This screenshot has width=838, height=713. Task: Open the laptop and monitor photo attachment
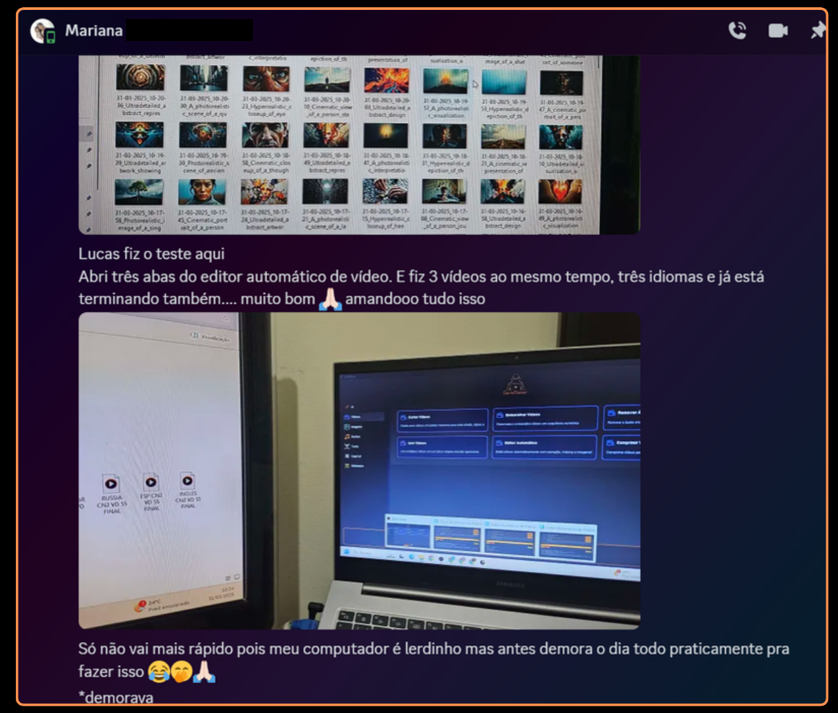pos(359,470)
